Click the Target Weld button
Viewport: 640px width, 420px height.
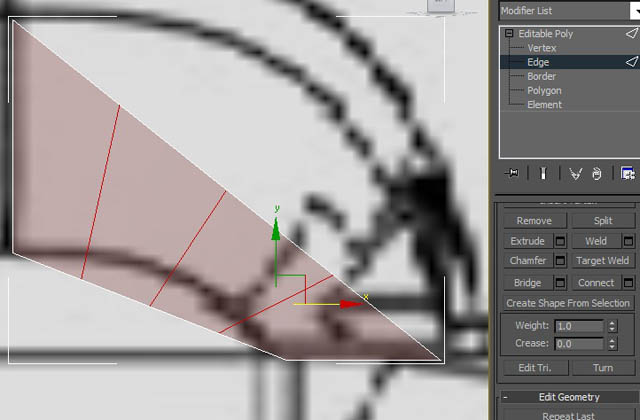[x=603, y=260]
